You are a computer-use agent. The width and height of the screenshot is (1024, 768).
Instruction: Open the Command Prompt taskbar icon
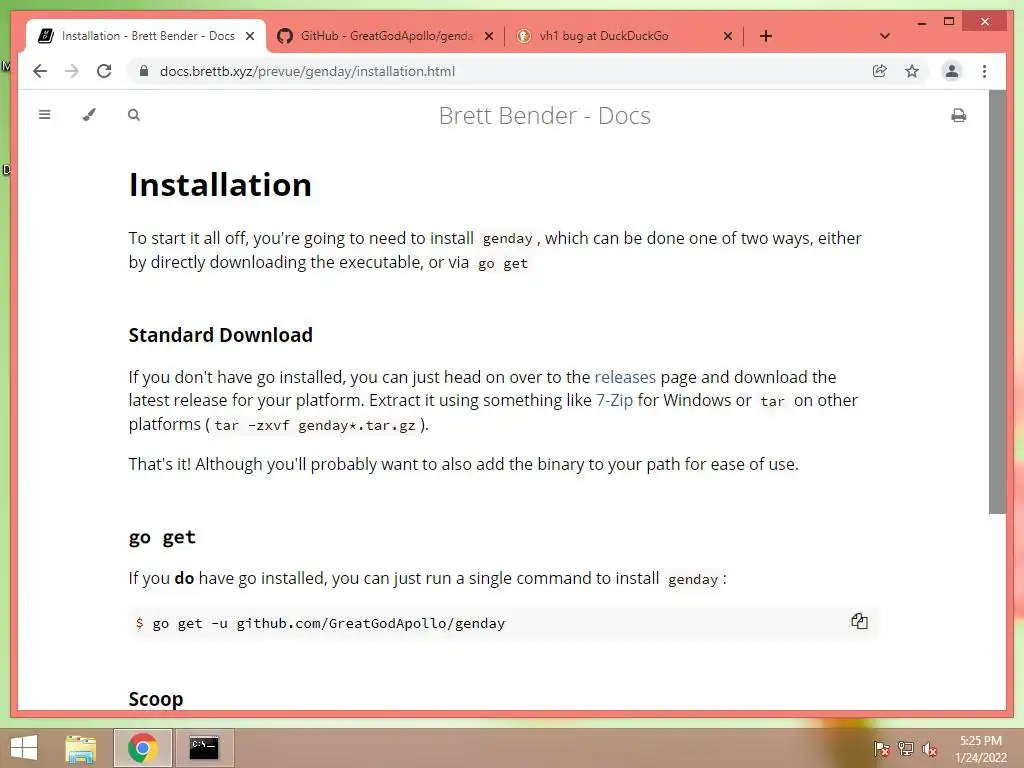tap(204, 748)
